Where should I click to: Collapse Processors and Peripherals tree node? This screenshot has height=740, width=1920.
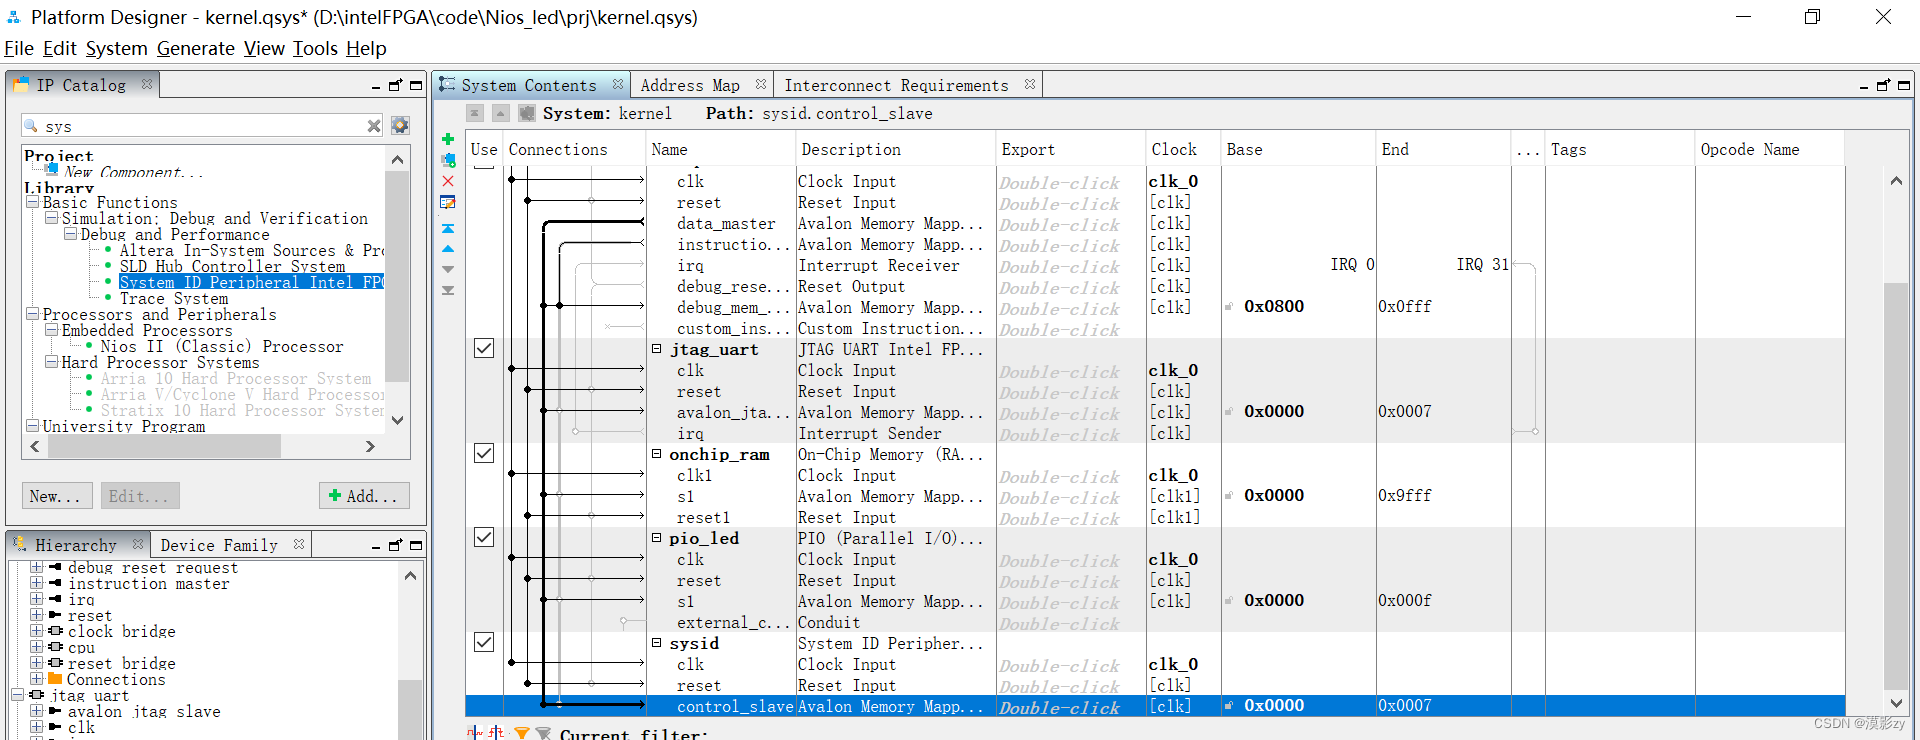click(x=32, y=314)
